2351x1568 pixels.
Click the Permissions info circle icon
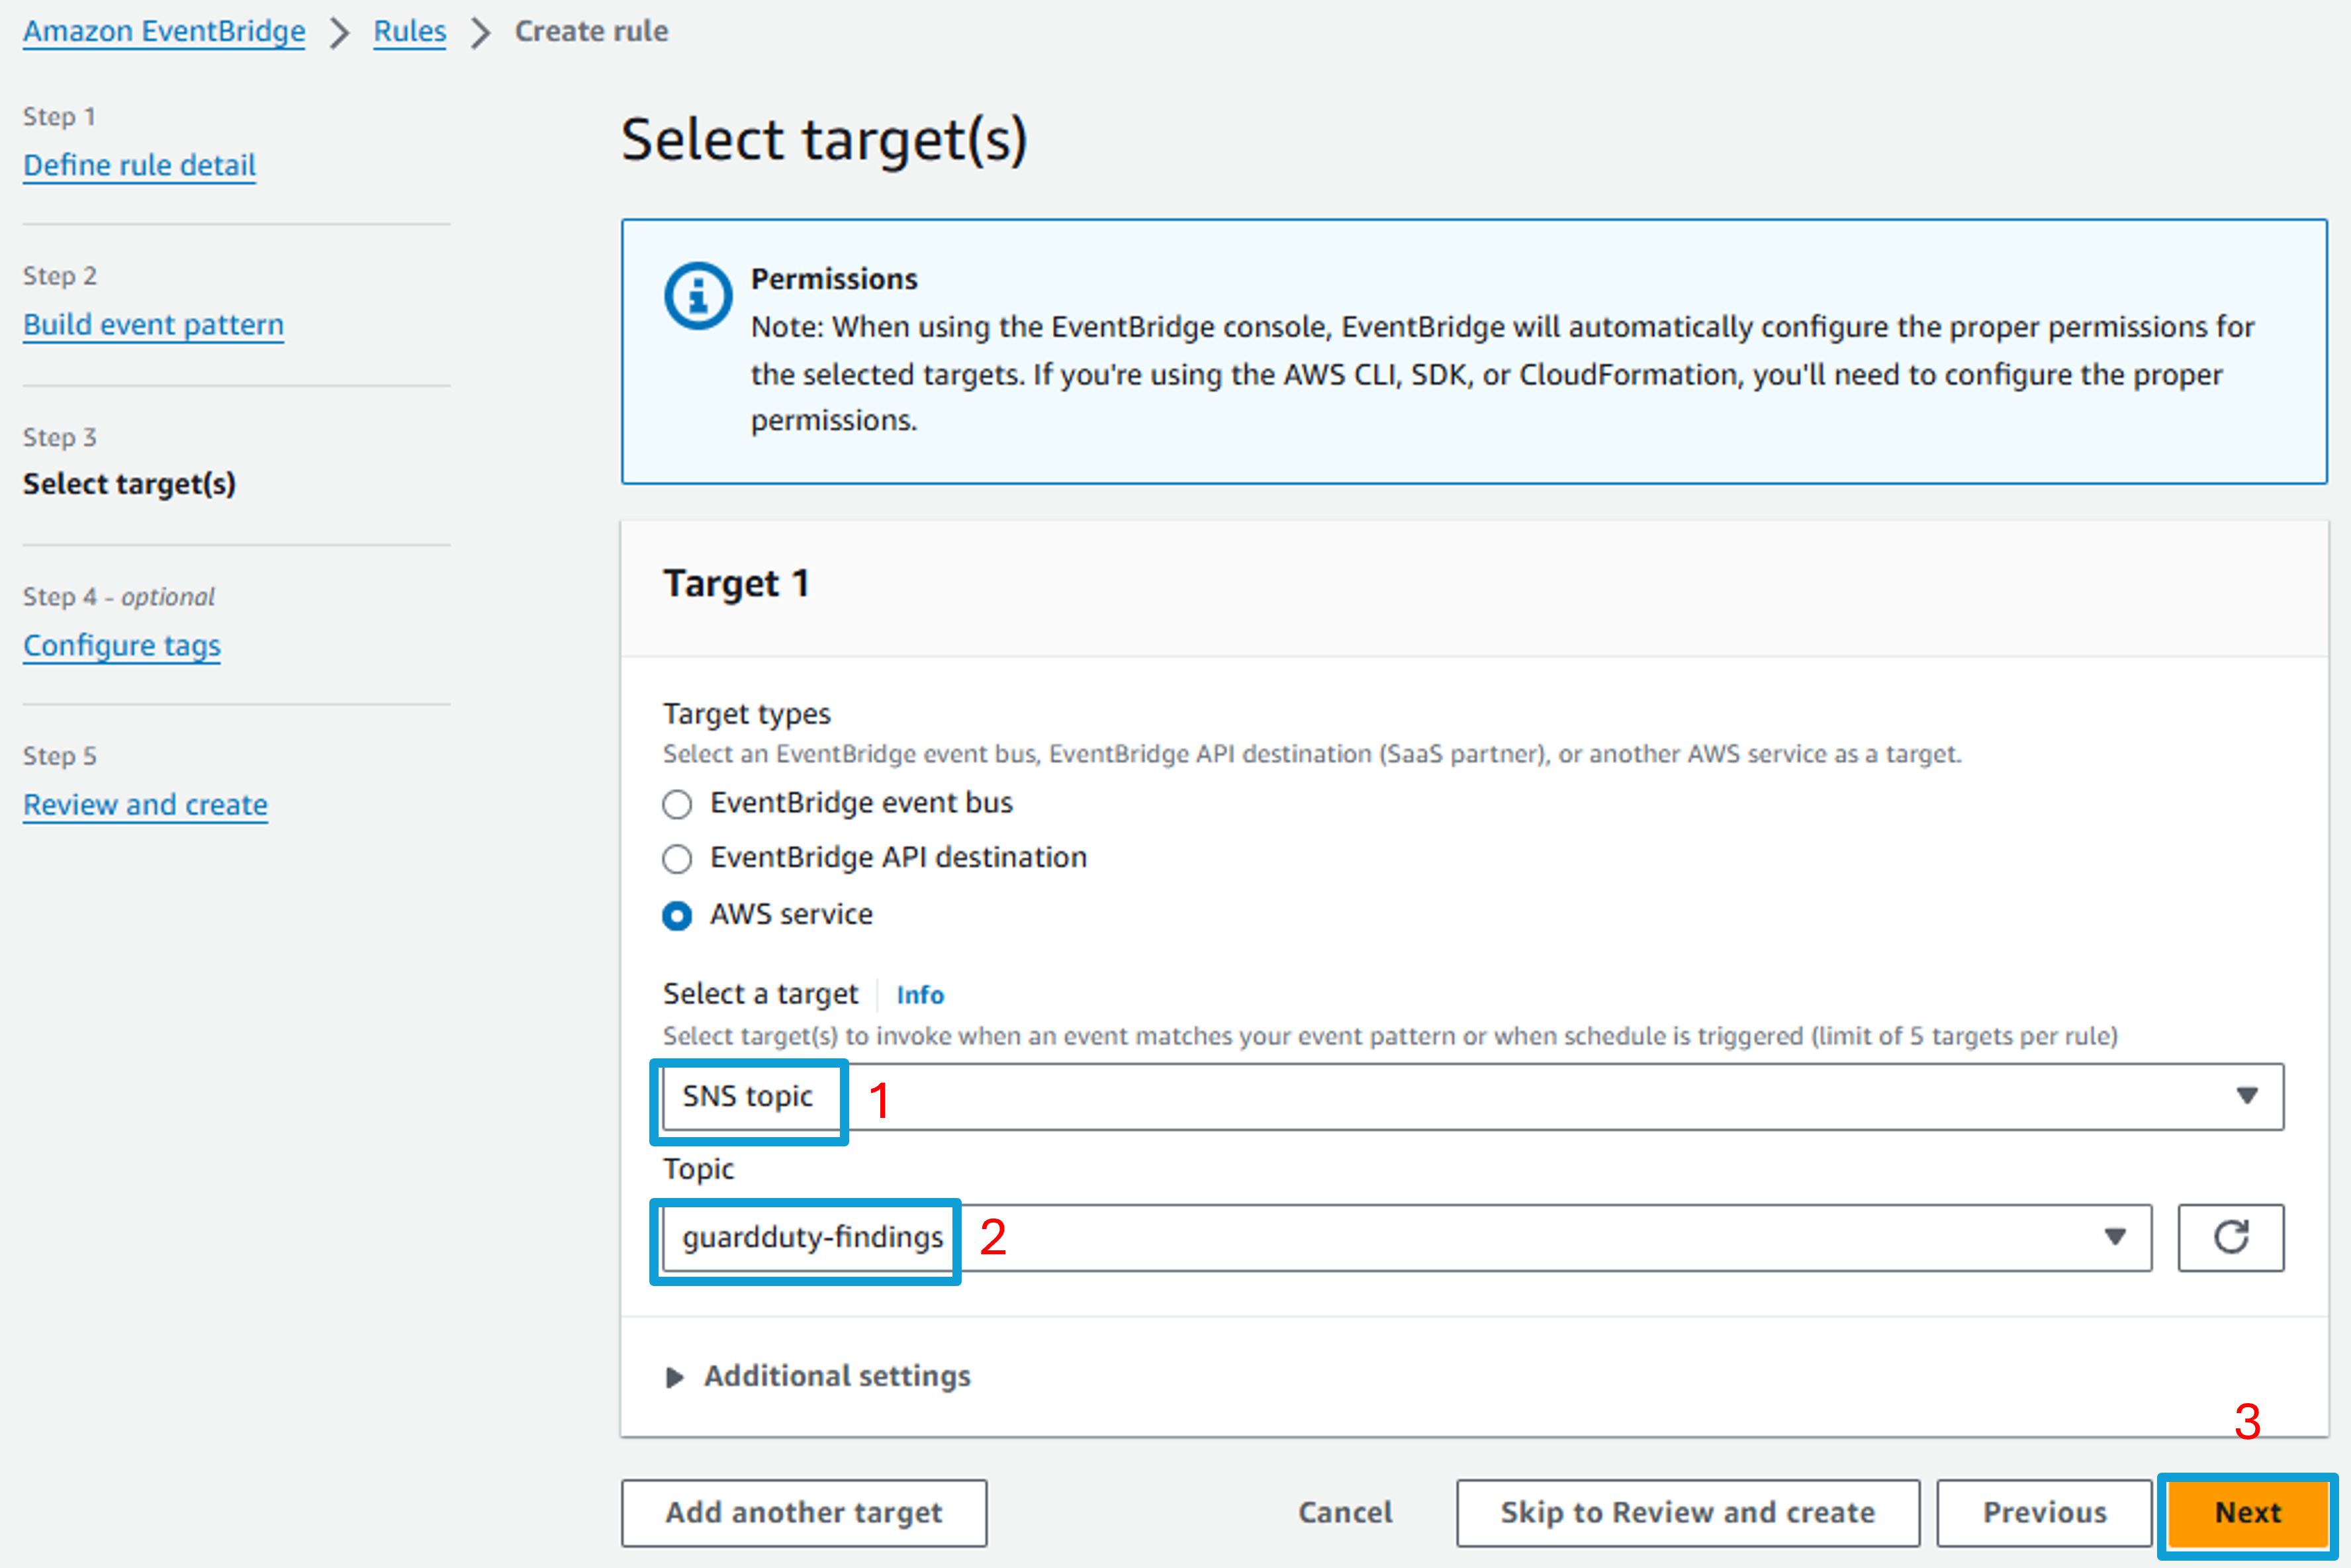pyautogui.click(x=698, y=296)
